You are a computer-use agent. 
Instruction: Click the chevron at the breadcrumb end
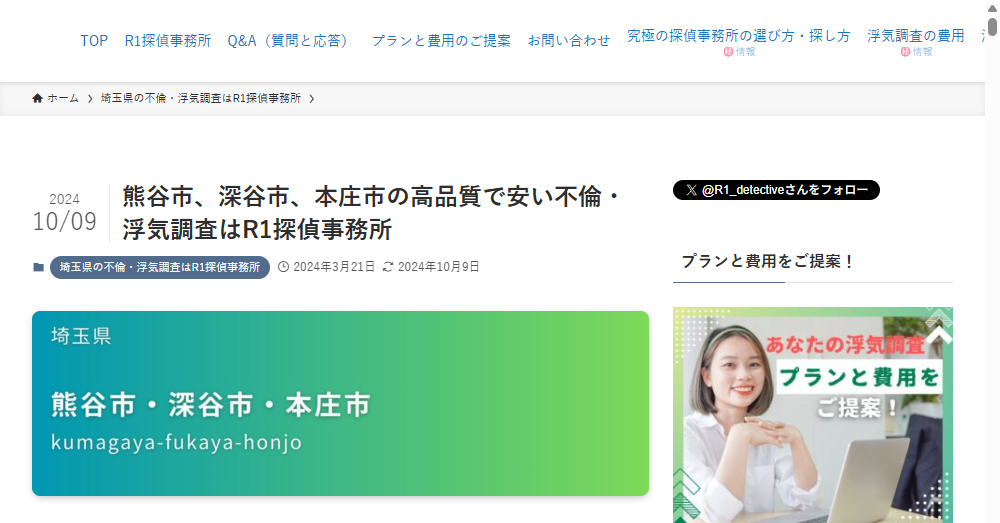tap(311, 98)
